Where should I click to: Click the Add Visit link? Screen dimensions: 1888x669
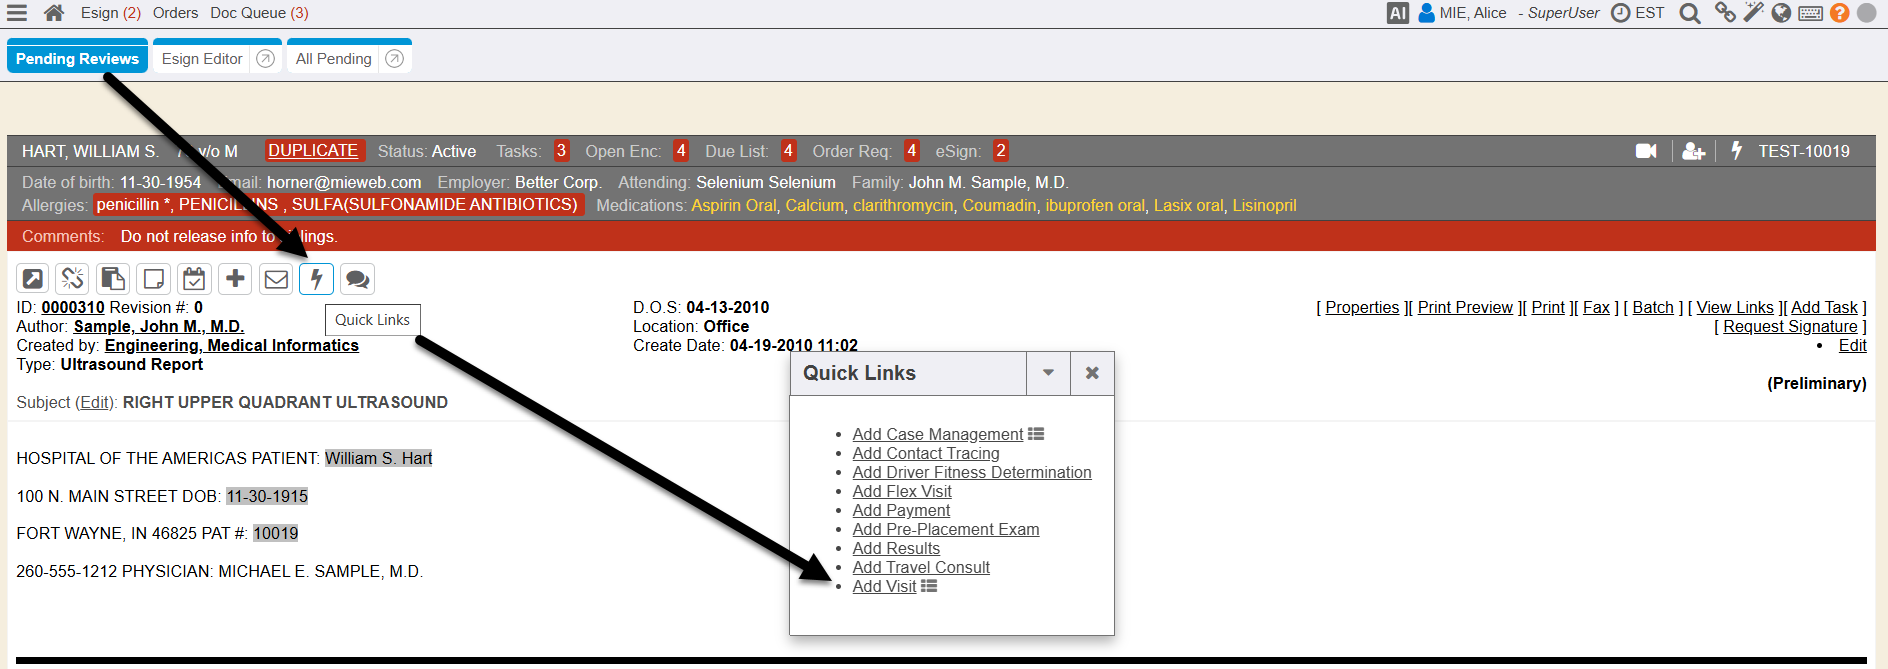coord(884,587)
